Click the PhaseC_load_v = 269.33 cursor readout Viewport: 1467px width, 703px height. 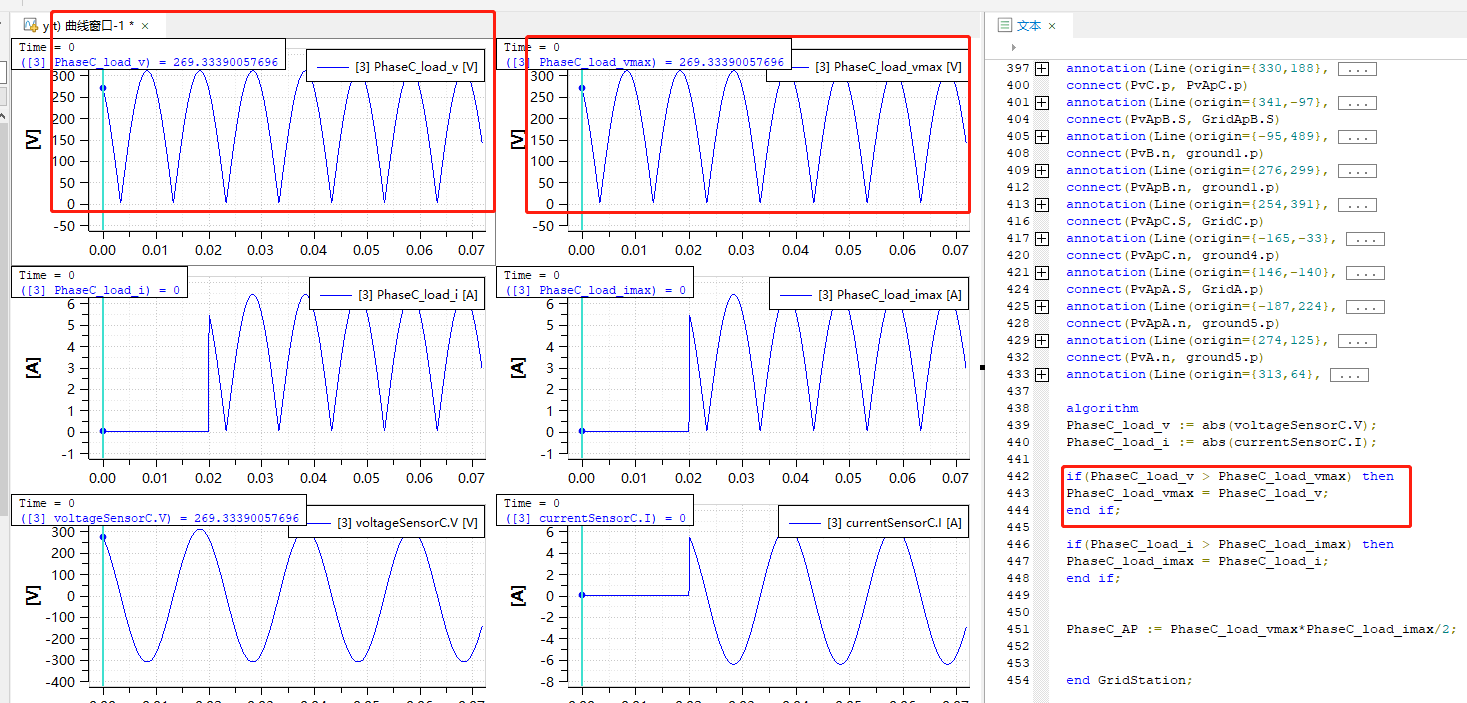click(x=149, y=62)
